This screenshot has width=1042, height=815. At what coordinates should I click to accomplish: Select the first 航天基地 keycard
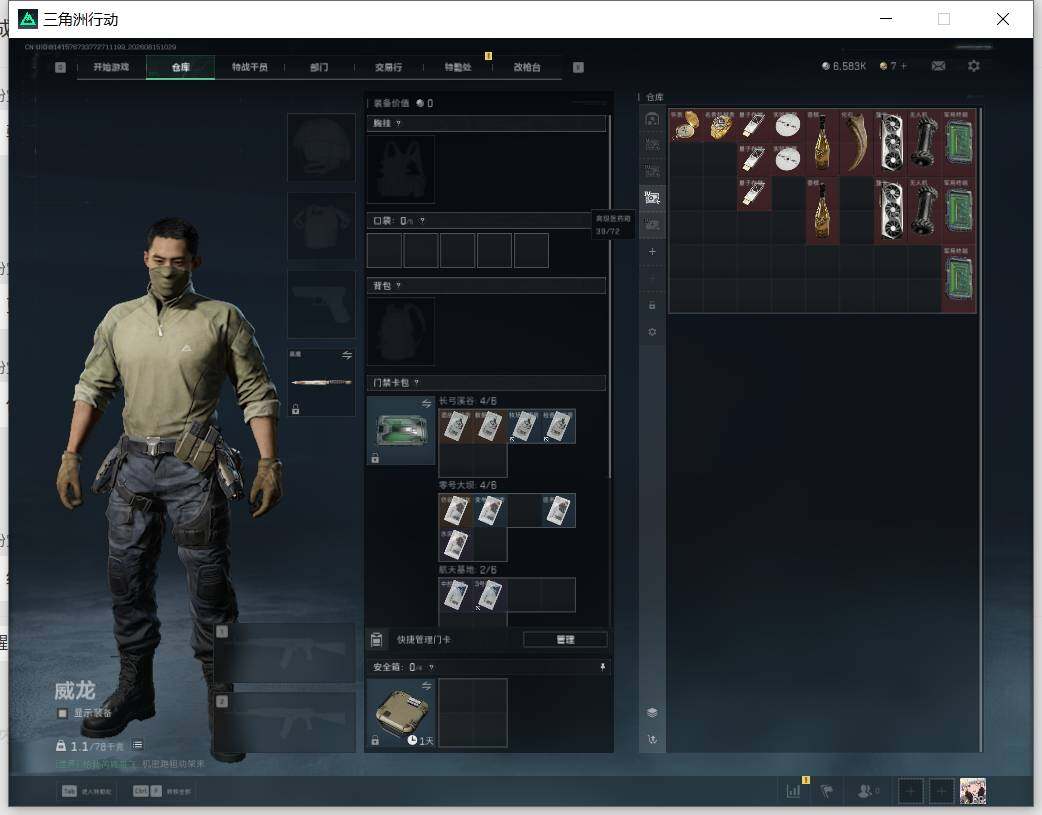point(456,595)
